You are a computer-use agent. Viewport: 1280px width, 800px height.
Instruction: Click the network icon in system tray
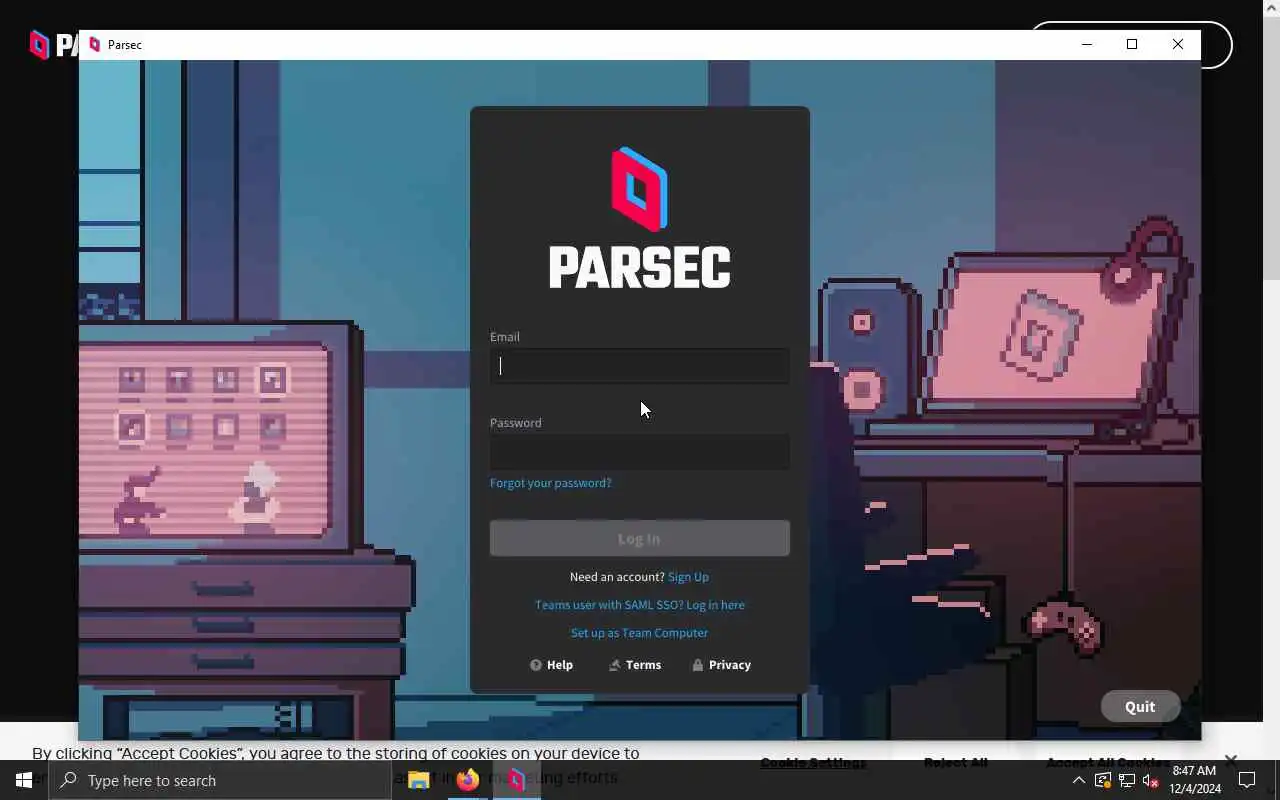(x=1127, y=781)
